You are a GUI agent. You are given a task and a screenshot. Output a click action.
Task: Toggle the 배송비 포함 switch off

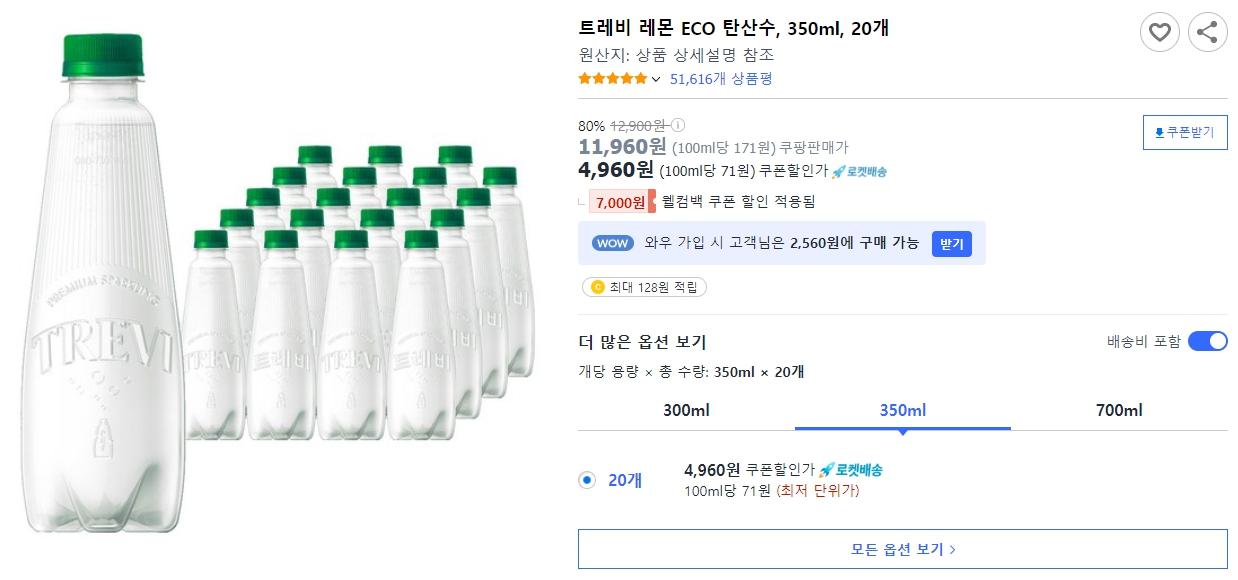tap(1208, 340)
